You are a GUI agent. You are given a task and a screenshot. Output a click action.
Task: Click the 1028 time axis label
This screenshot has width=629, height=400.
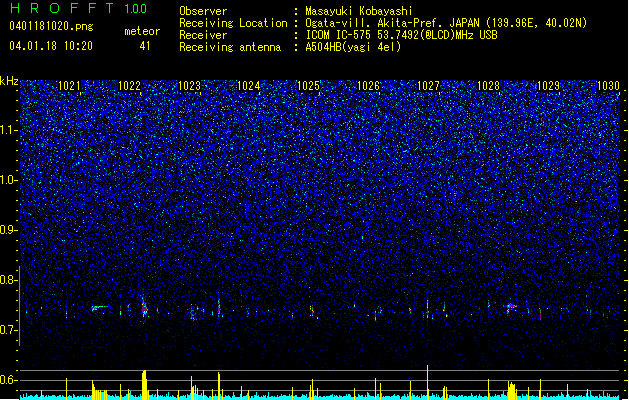click(x=488, y=86)
